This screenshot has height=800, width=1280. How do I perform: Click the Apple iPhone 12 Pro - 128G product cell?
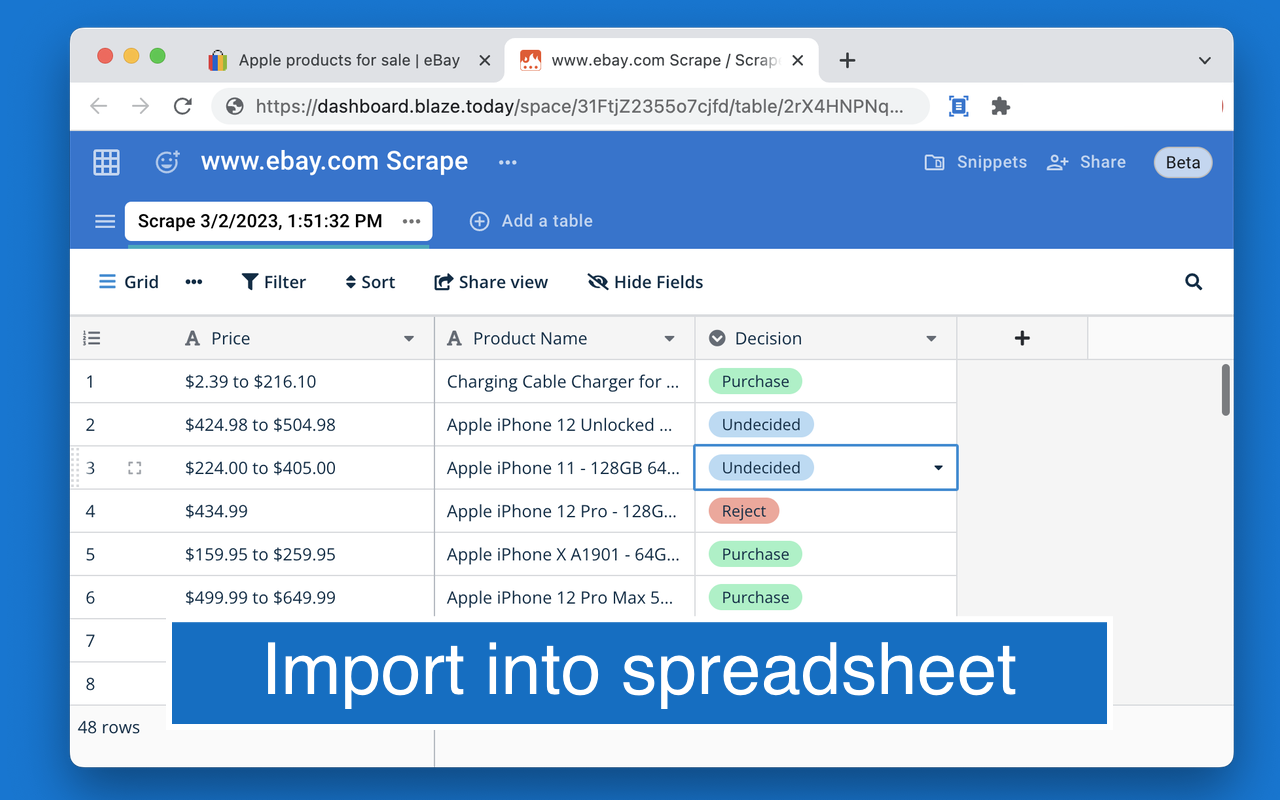click(565, 511)
